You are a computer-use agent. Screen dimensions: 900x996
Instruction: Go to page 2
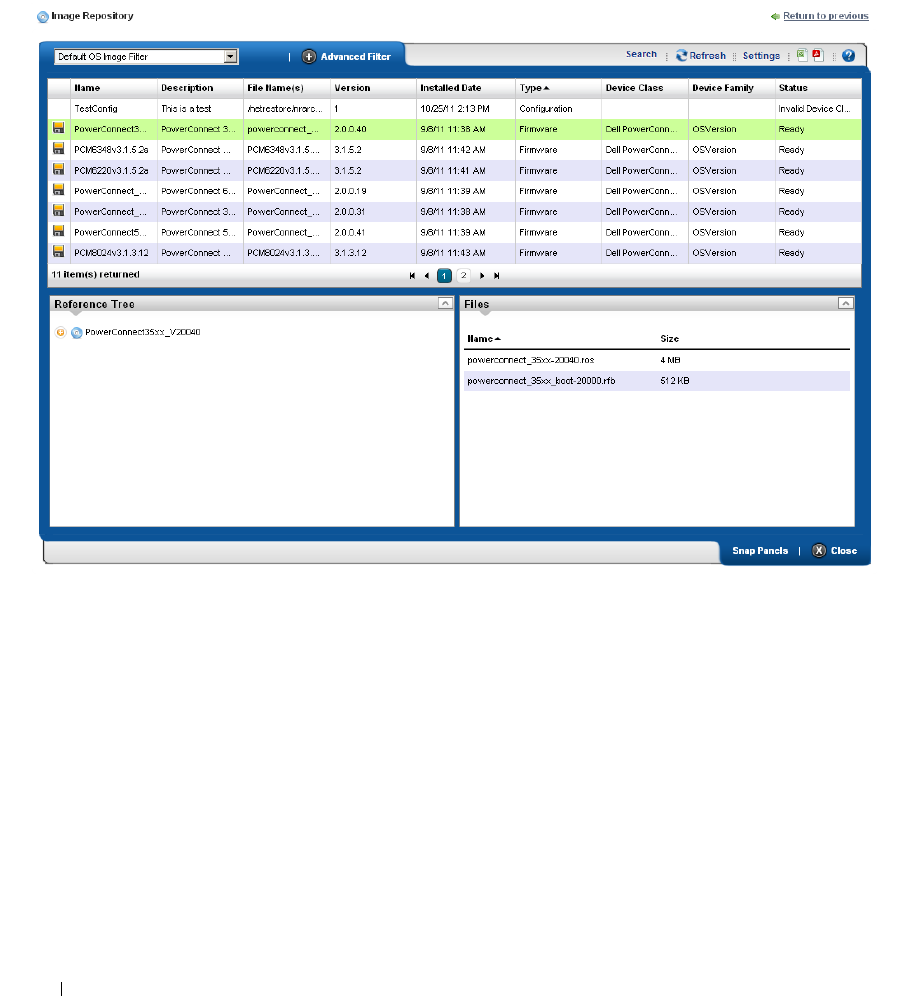pos(464,276)
